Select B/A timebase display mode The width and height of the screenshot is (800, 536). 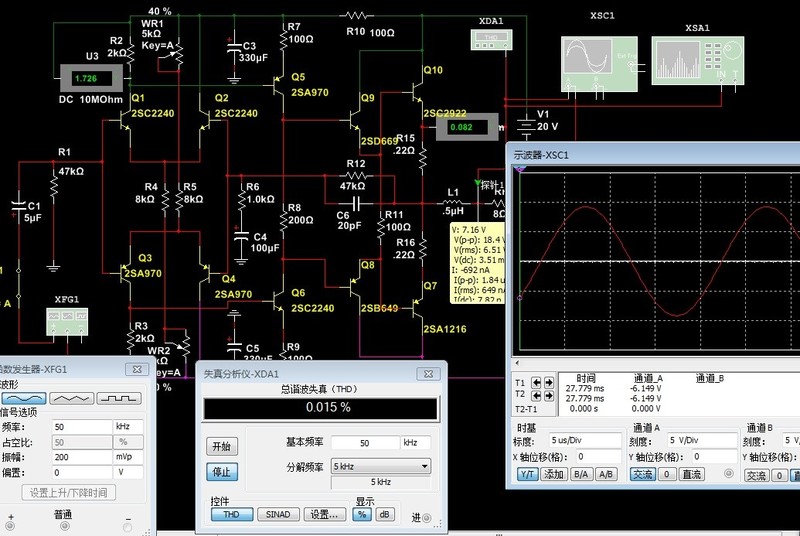(x=580, y=475)
